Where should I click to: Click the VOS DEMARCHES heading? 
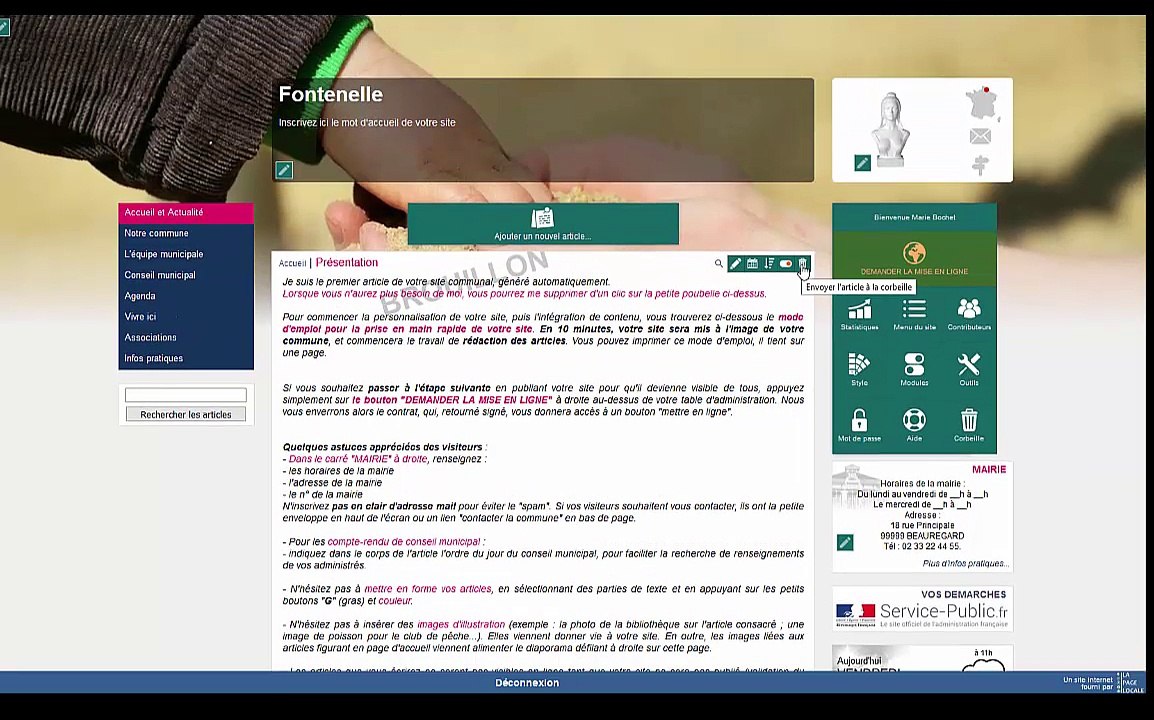pos(963,594)
